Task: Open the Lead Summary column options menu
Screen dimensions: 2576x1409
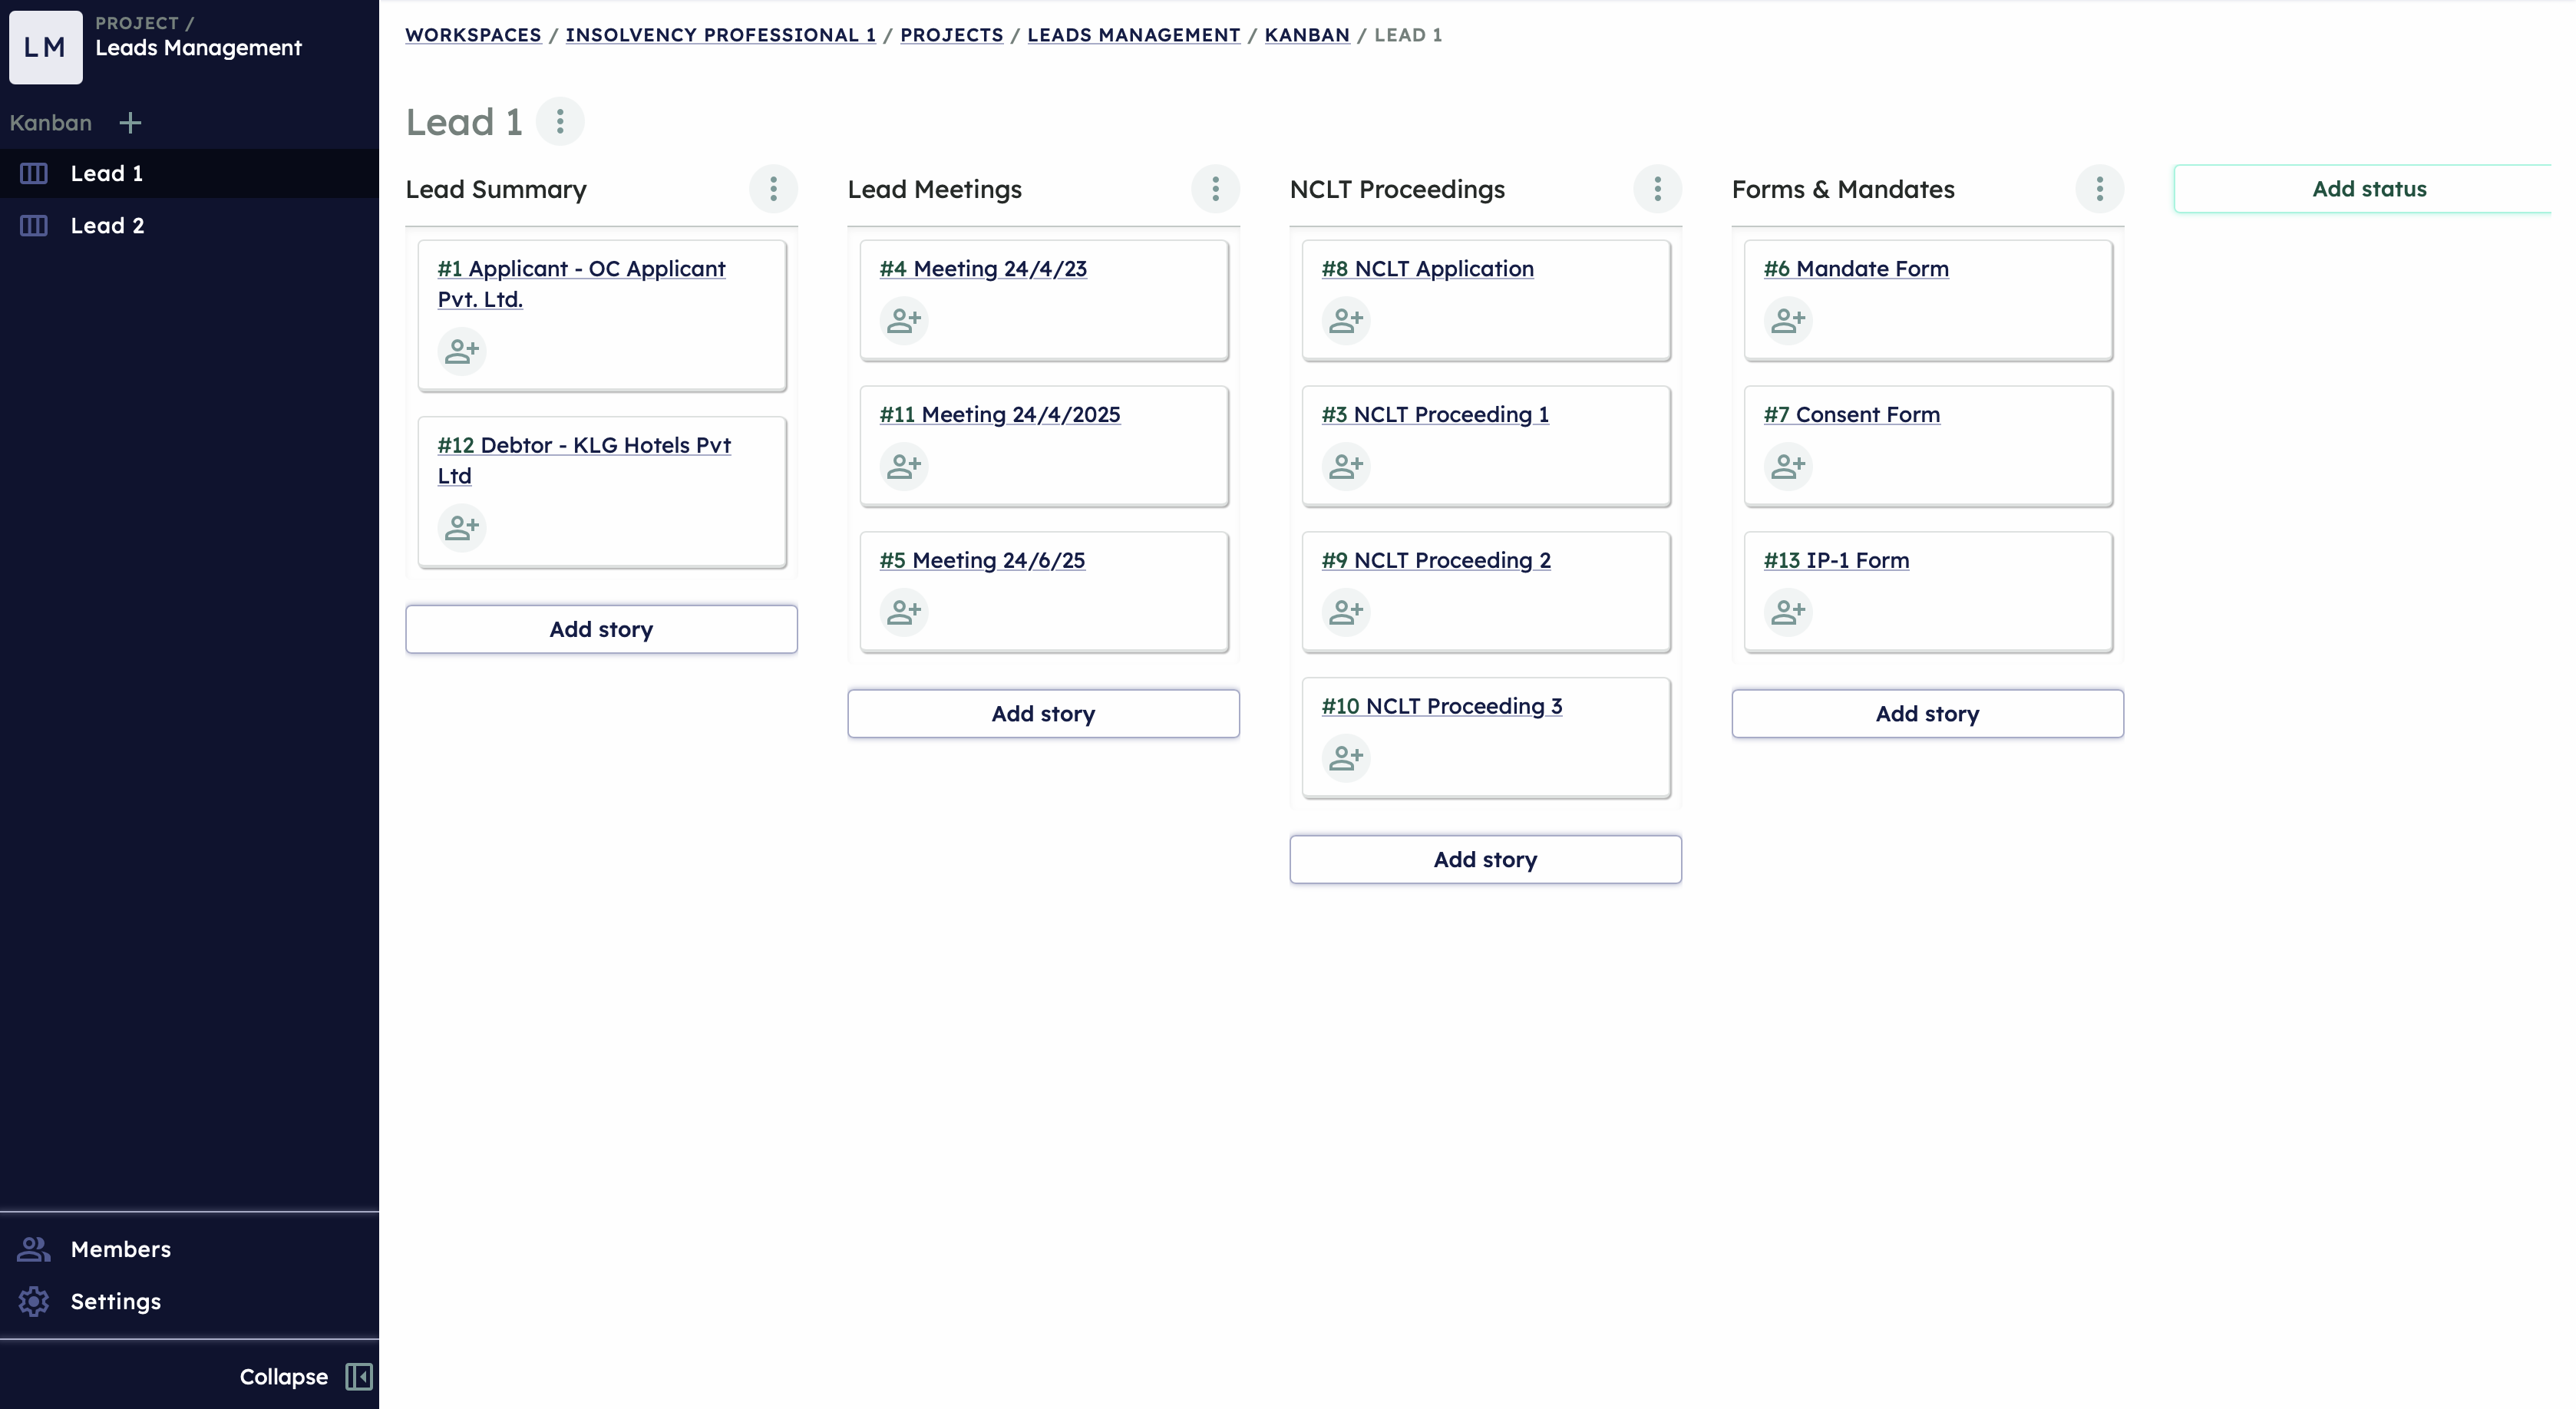Action: point(773,189)
